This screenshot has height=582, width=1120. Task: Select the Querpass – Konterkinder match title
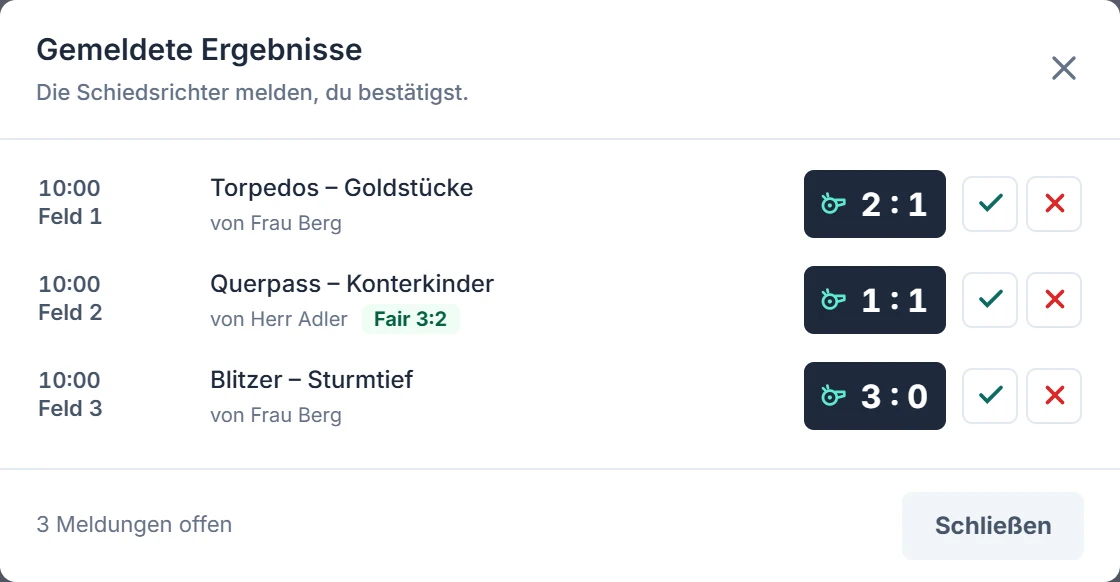tap(351, 284)
